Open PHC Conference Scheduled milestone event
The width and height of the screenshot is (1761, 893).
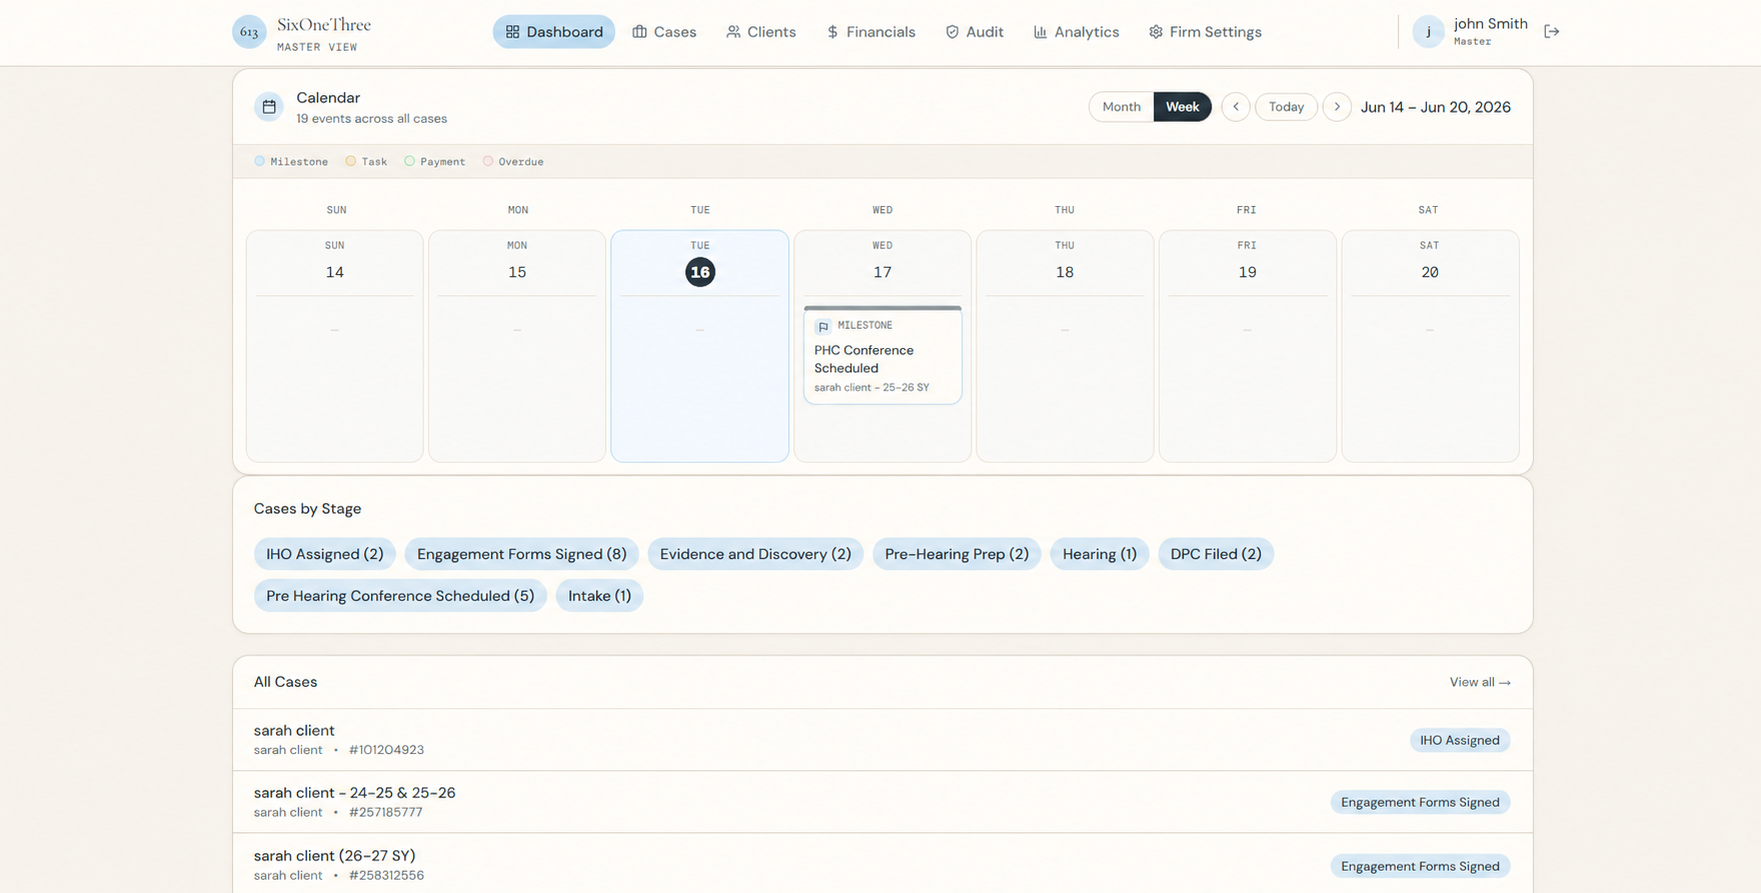tap(883, 355)
